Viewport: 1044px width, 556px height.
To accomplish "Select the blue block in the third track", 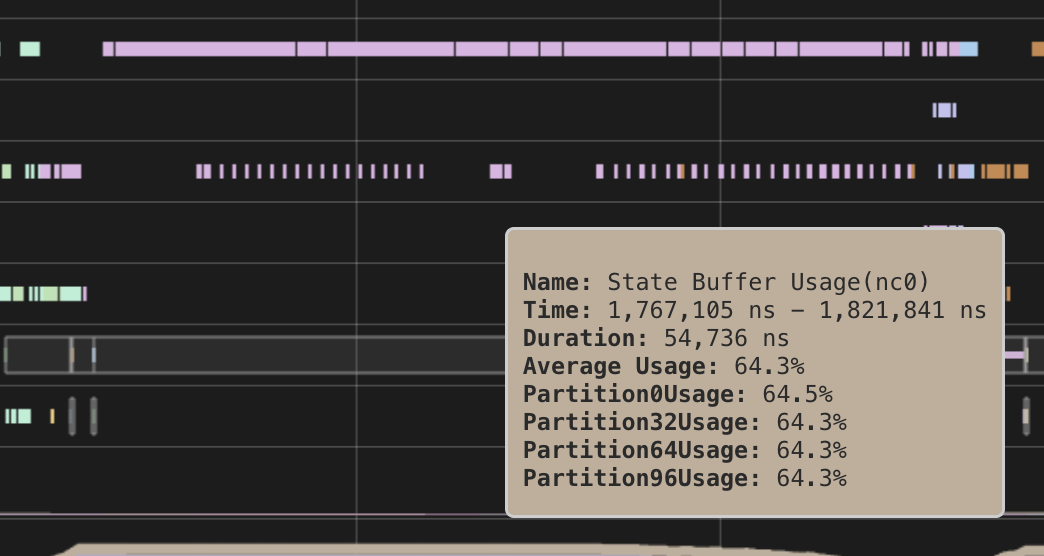I will pyautogui.click(x=966, y=171).
